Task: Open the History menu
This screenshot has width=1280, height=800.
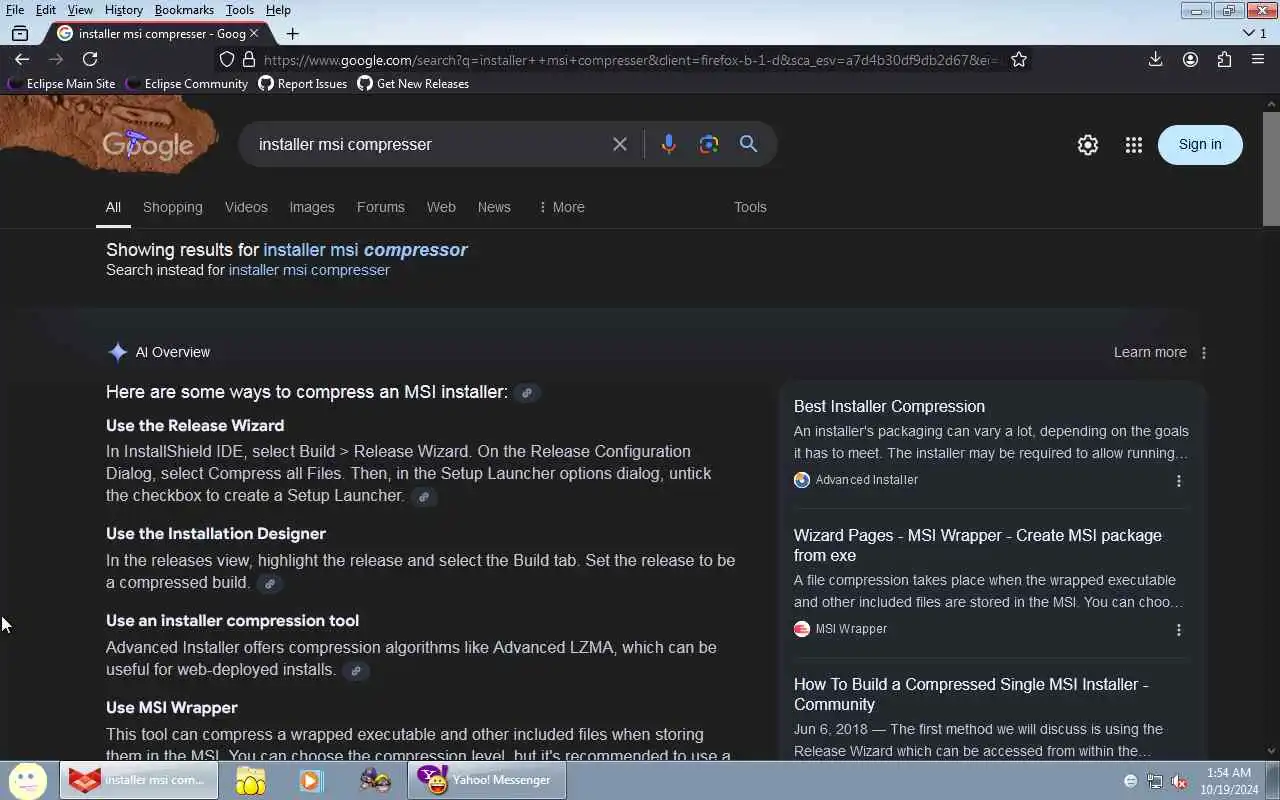Action: point(124,10)
